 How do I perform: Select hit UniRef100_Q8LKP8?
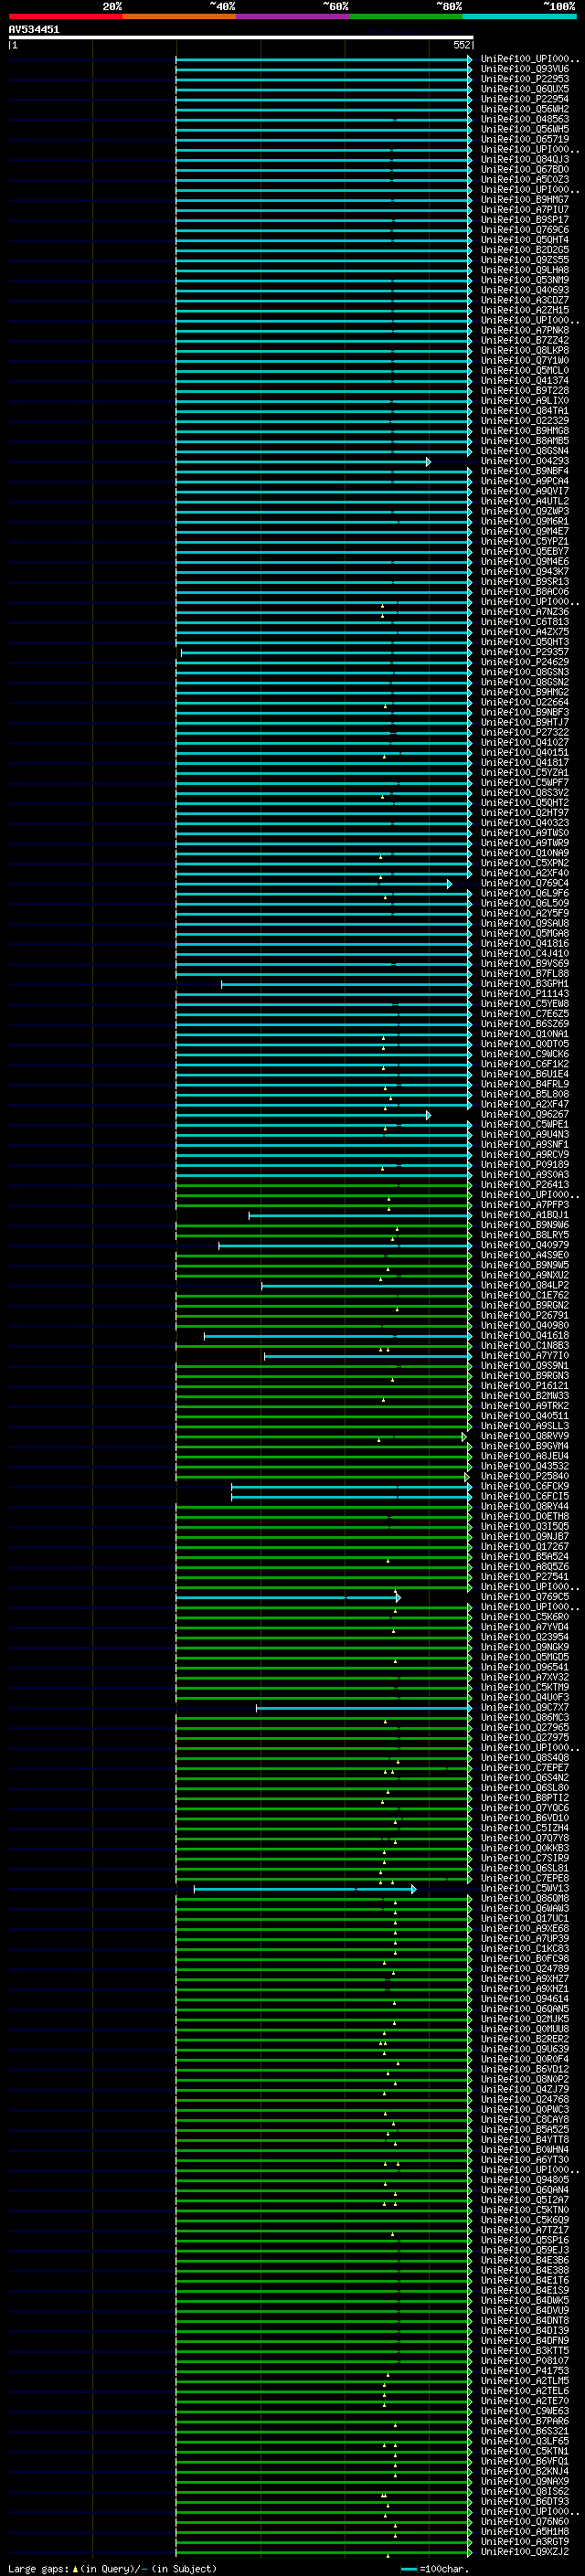tap(524, 350)
